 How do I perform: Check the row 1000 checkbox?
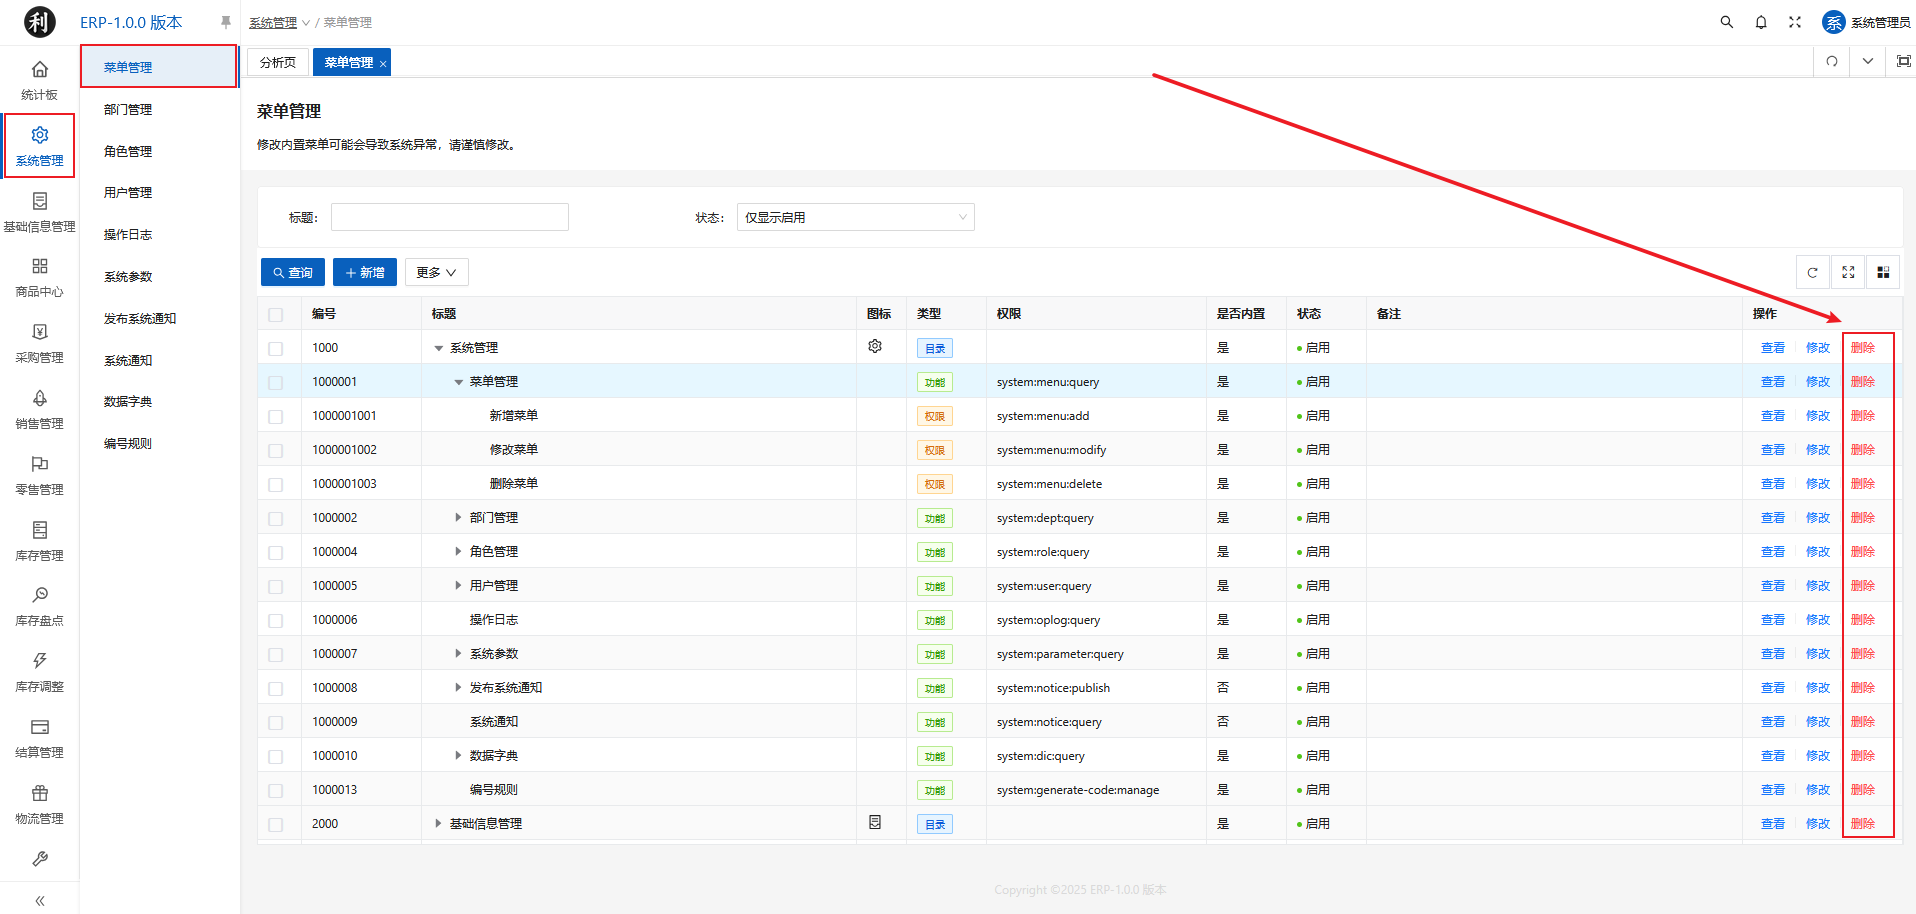[x=276, y=349]
